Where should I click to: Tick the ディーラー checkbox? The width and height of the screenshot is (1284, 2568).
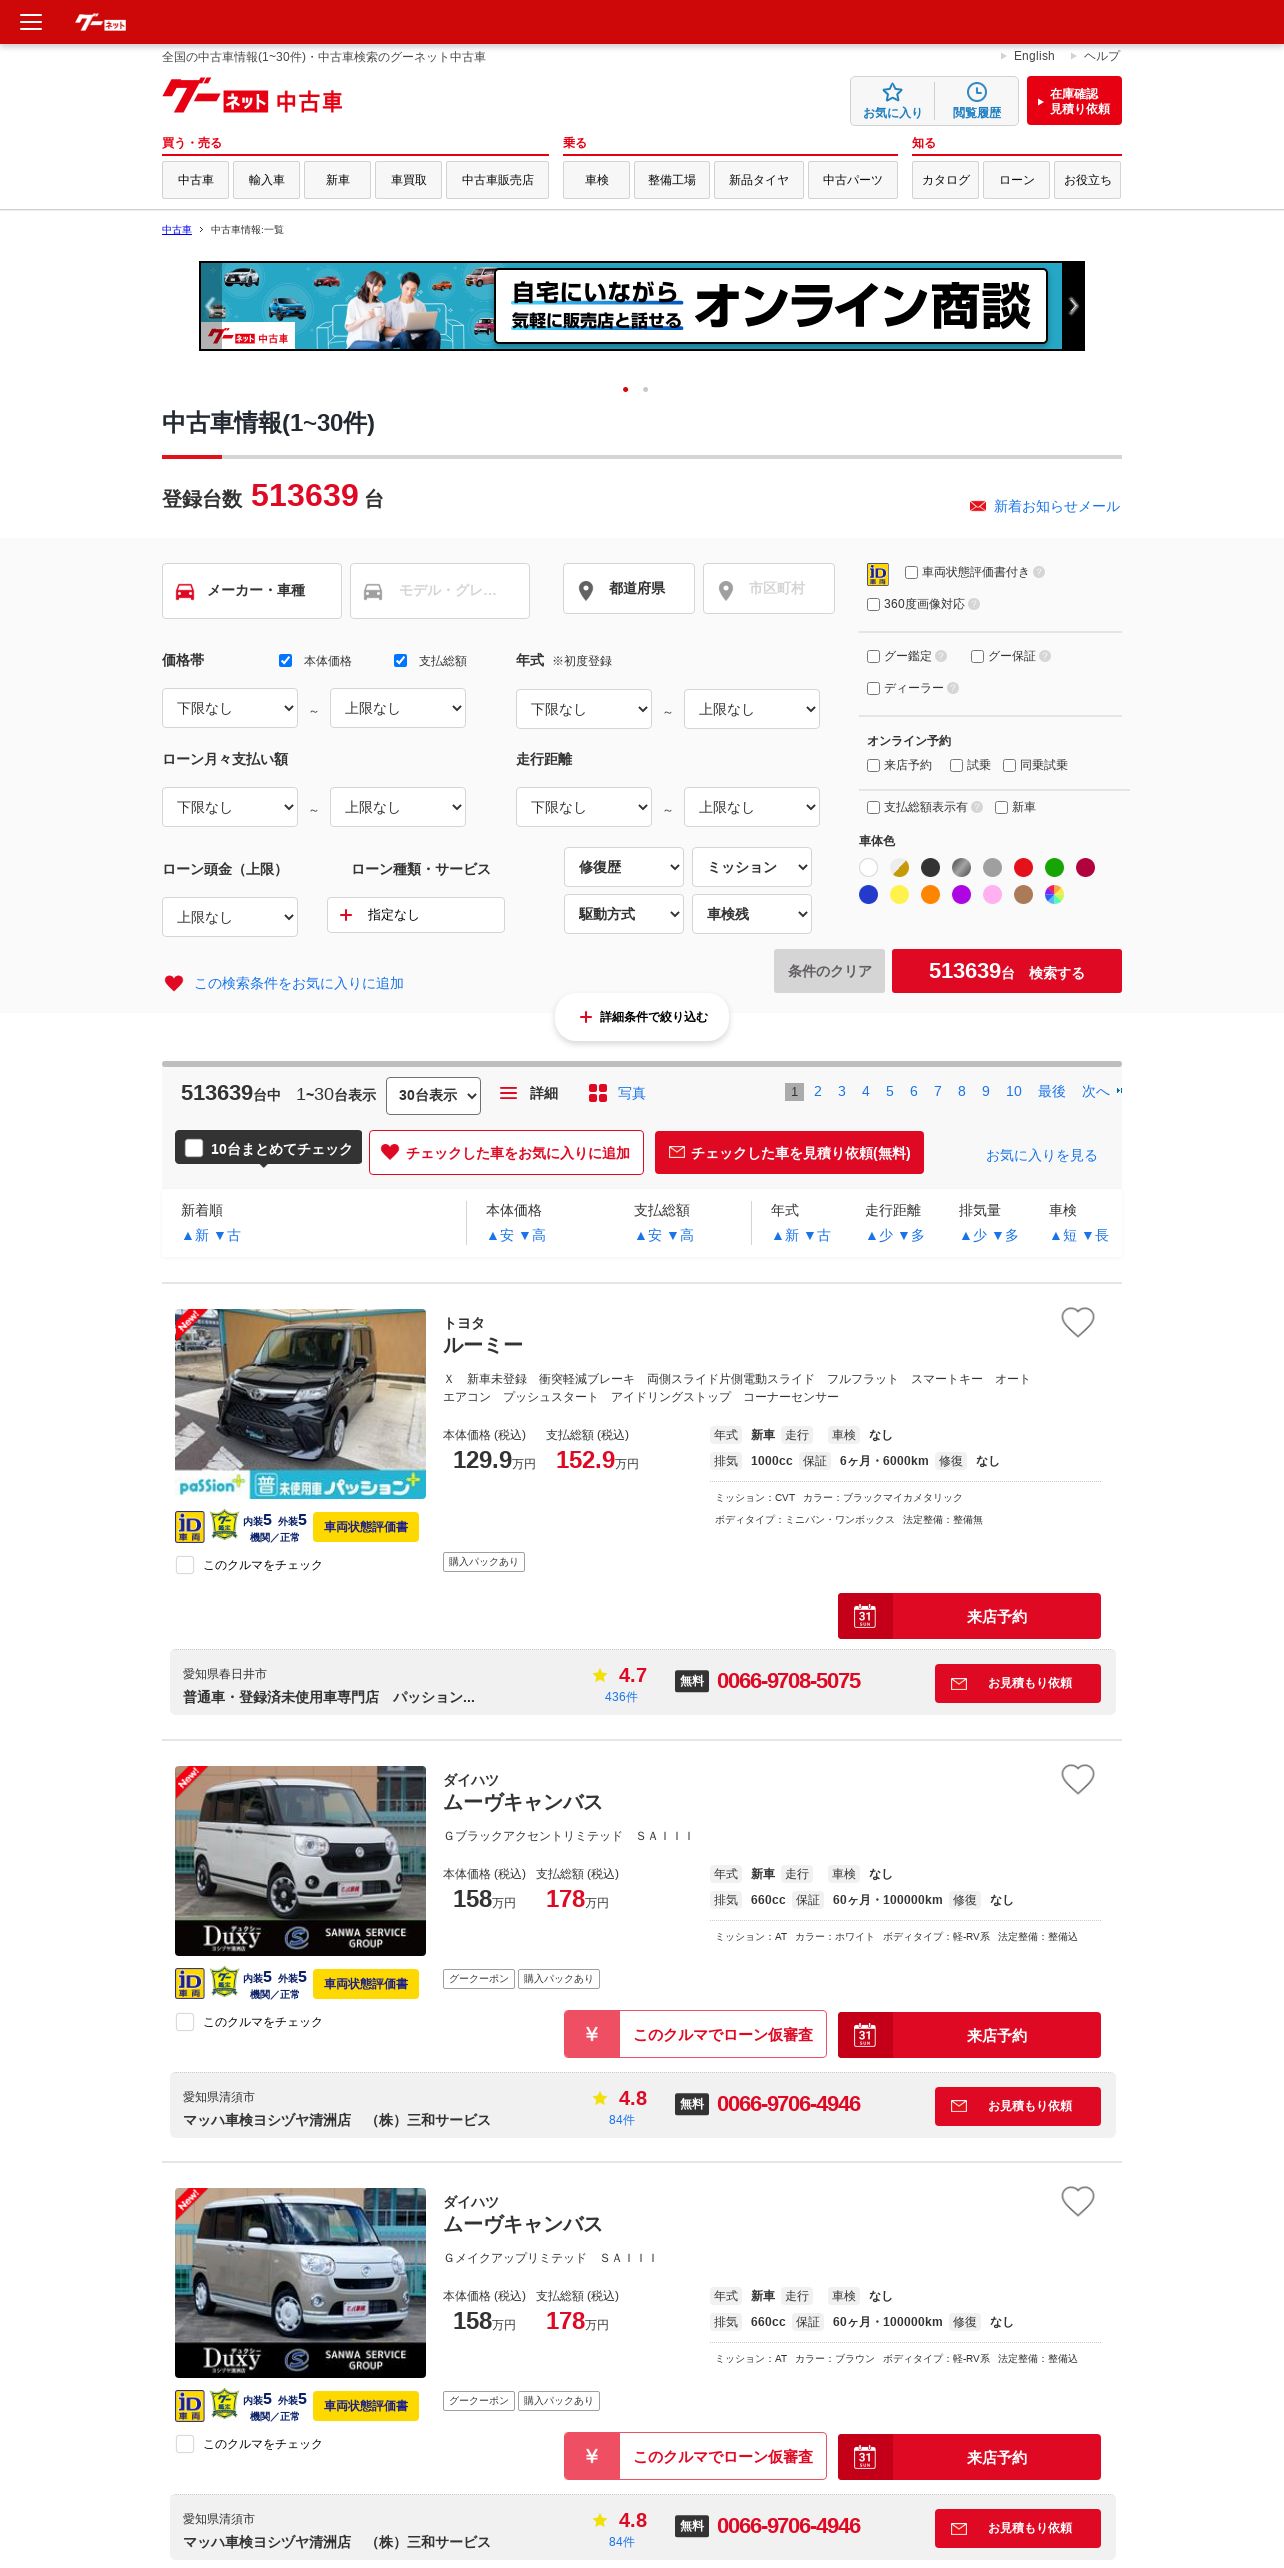pos(873,688)
